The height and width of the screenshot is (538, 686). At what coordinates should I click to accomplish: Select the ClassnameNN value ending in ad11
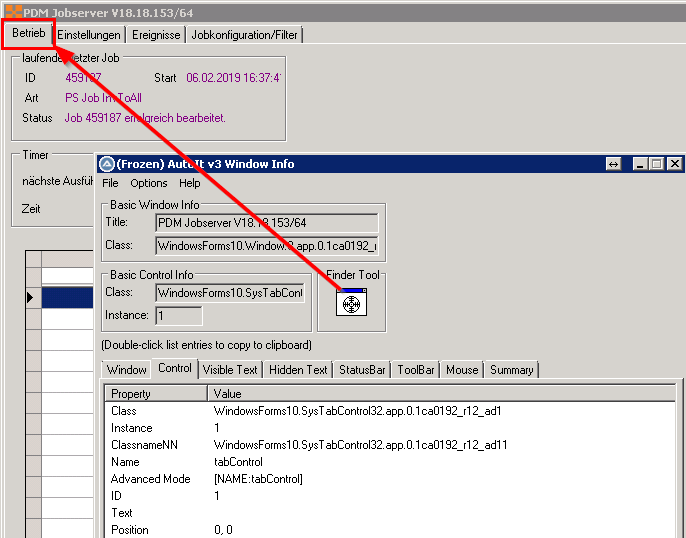pyautogui.click(x=360, y=445)
